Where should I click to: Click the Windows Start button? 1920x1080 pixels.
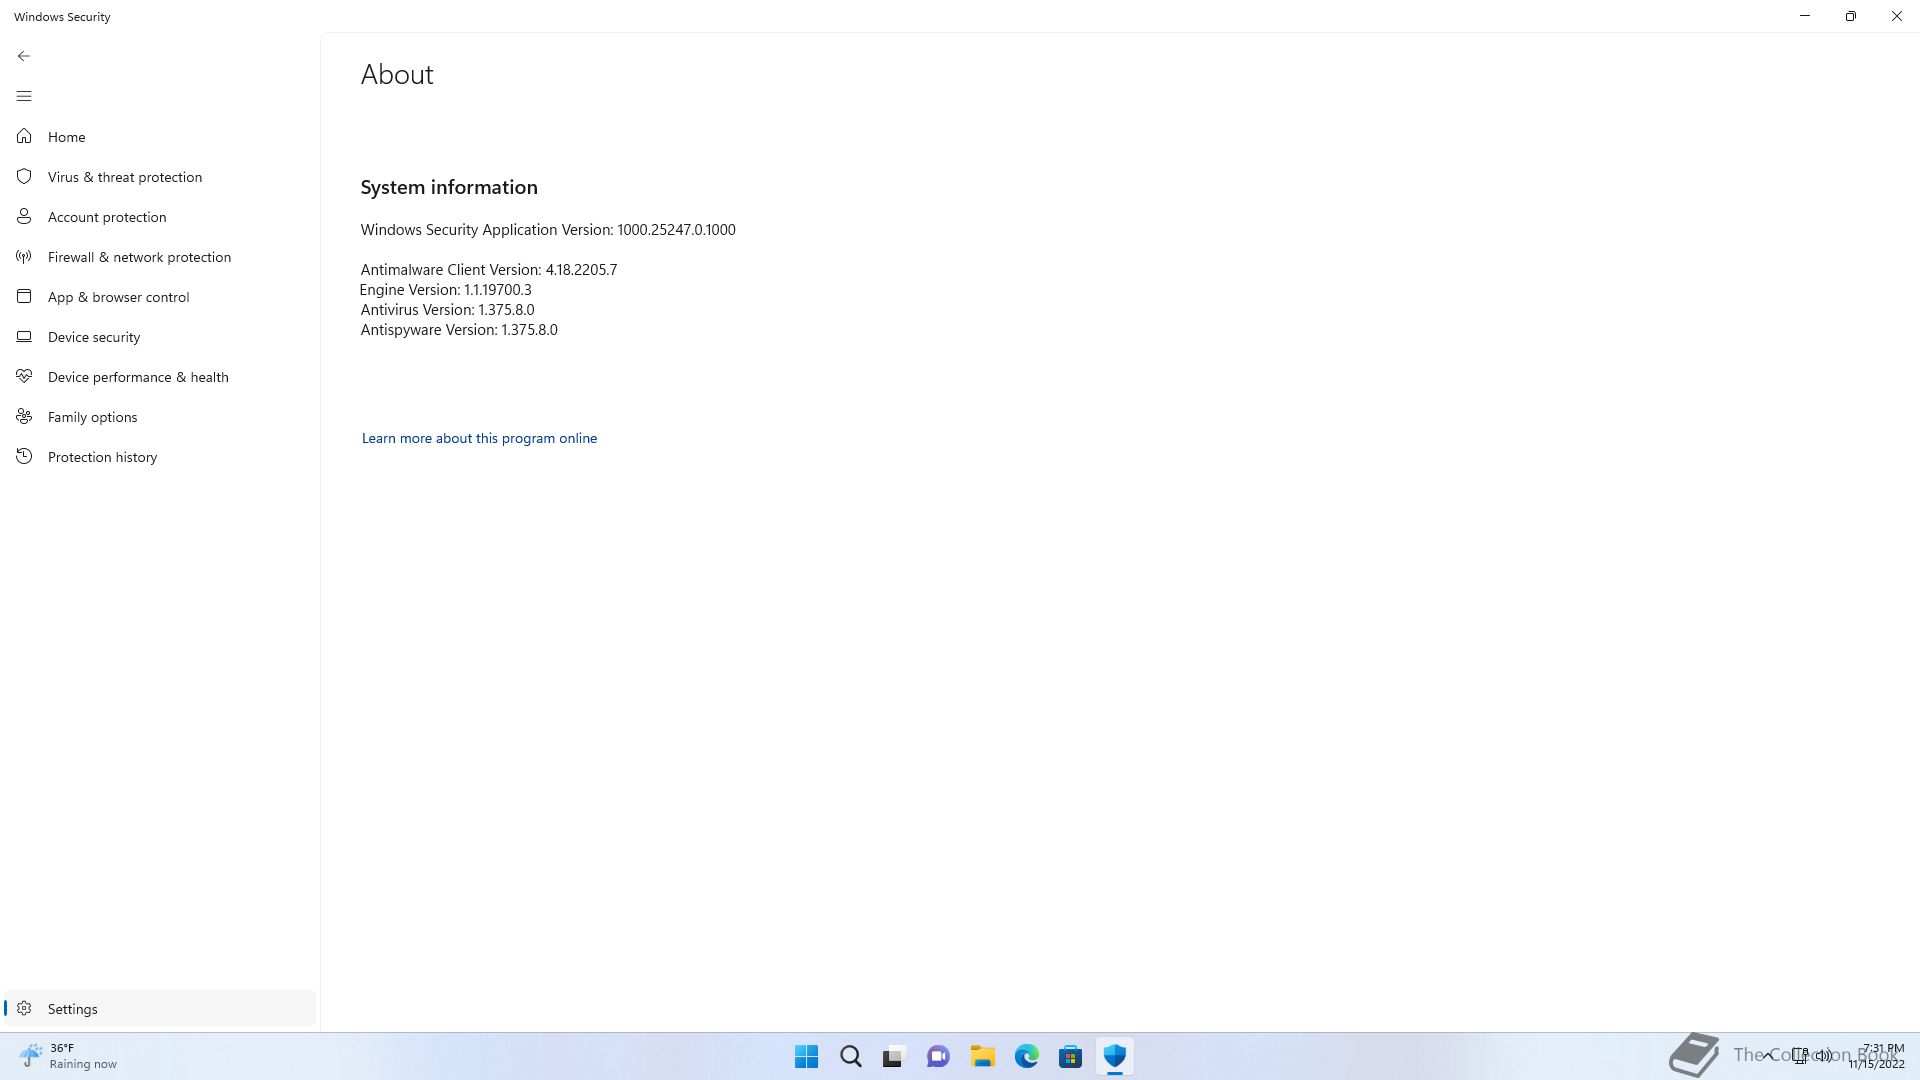tap(806, 1056)
